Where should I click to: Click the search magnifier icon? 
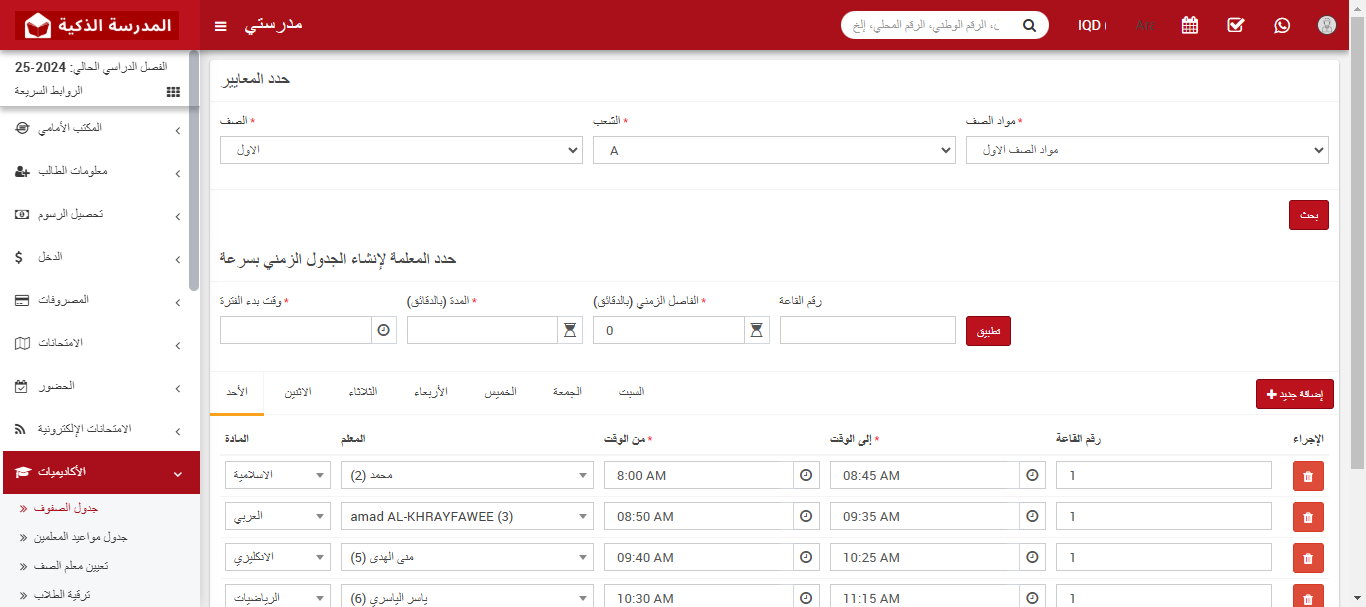(1029, 24)
